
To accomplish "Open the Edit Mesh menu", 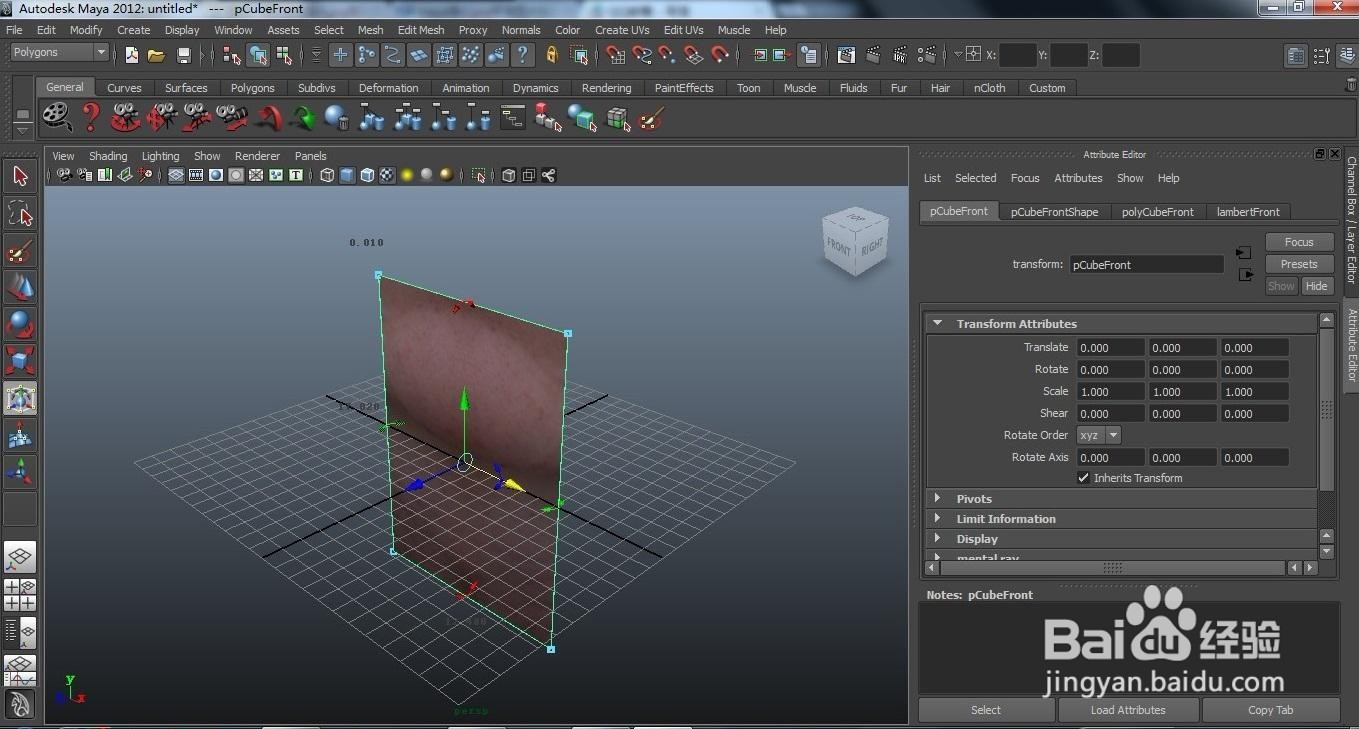I will (x=420, y=30).
